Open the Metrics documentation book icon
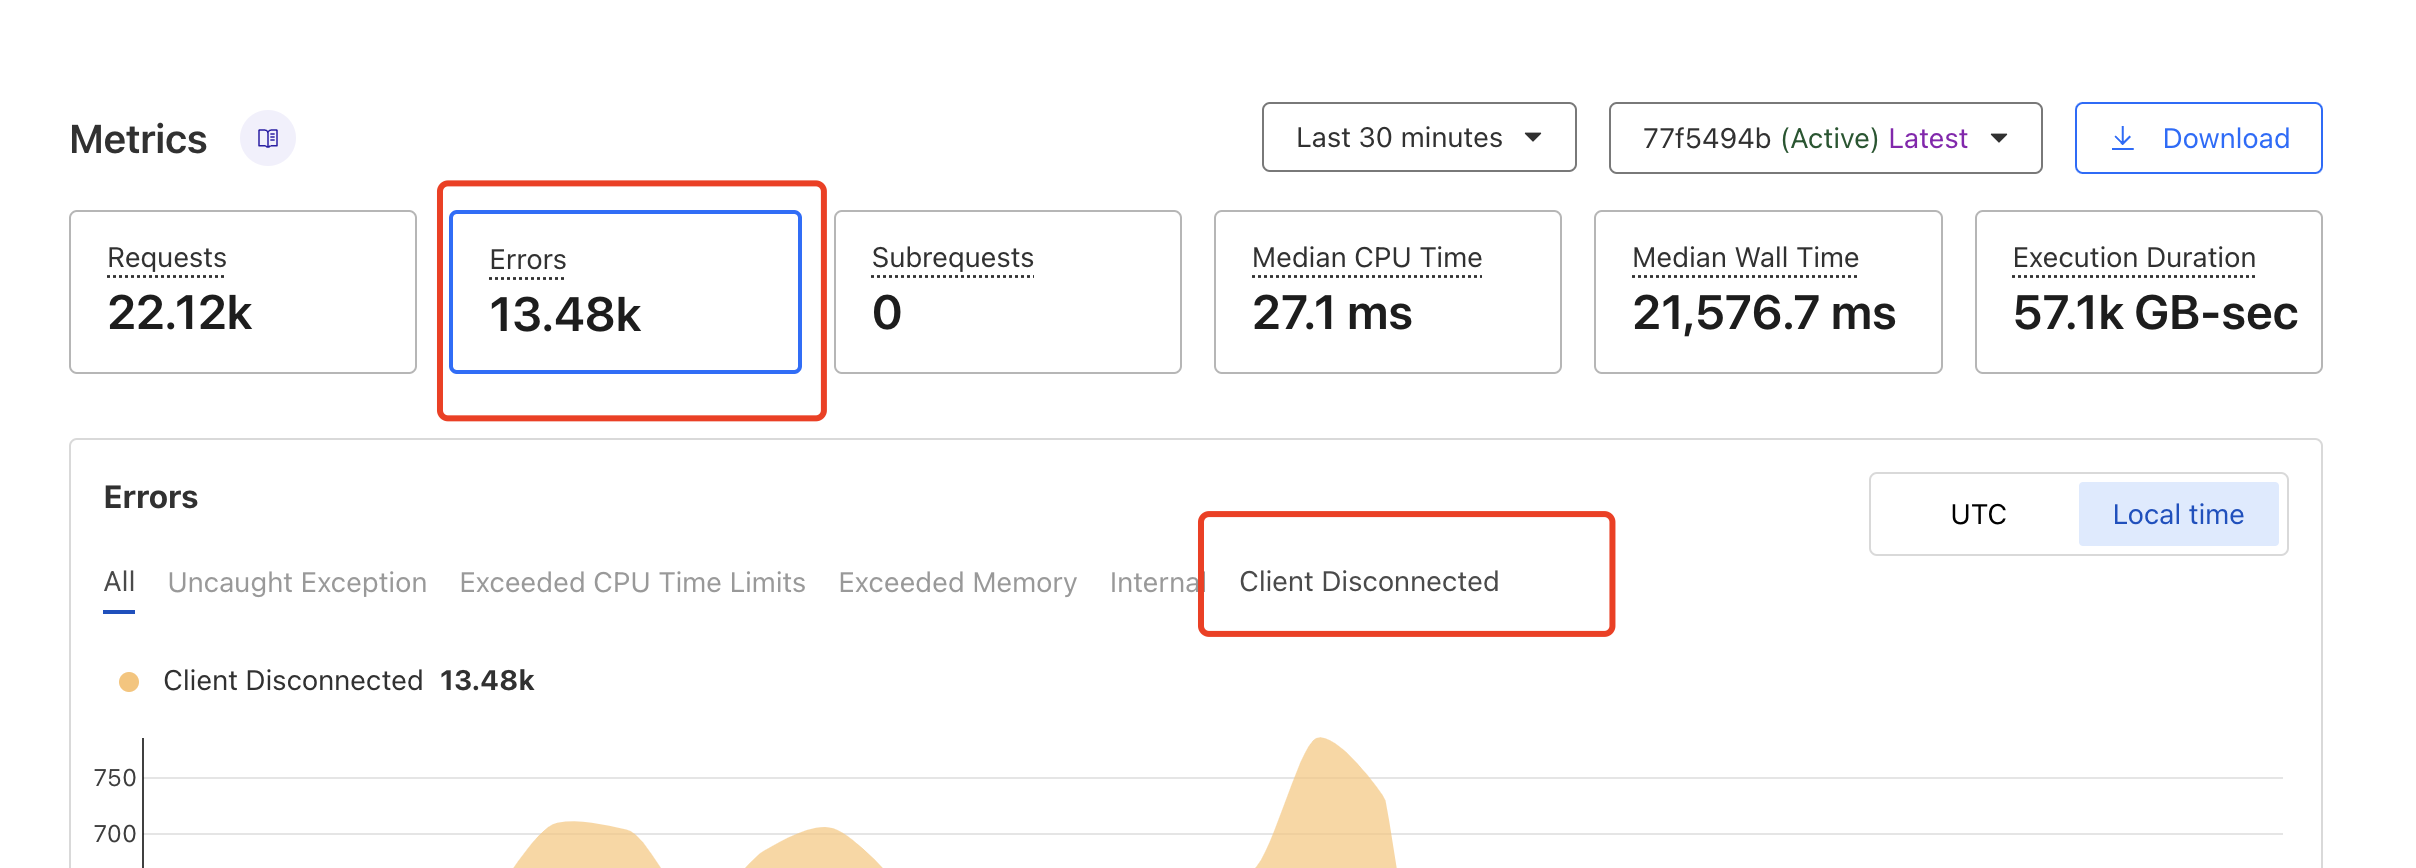Viewport: 2416px width, 868px height. coord(268,138)
